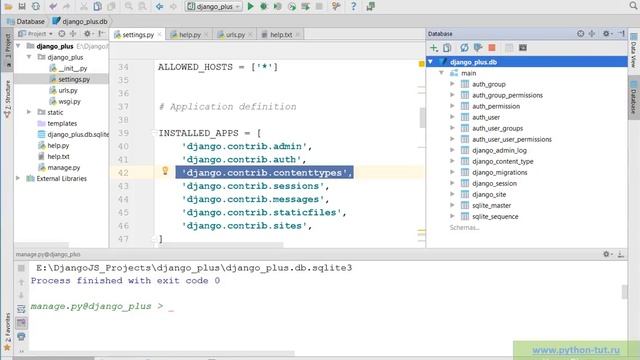Open the Favorites tool window

point(7,331)
